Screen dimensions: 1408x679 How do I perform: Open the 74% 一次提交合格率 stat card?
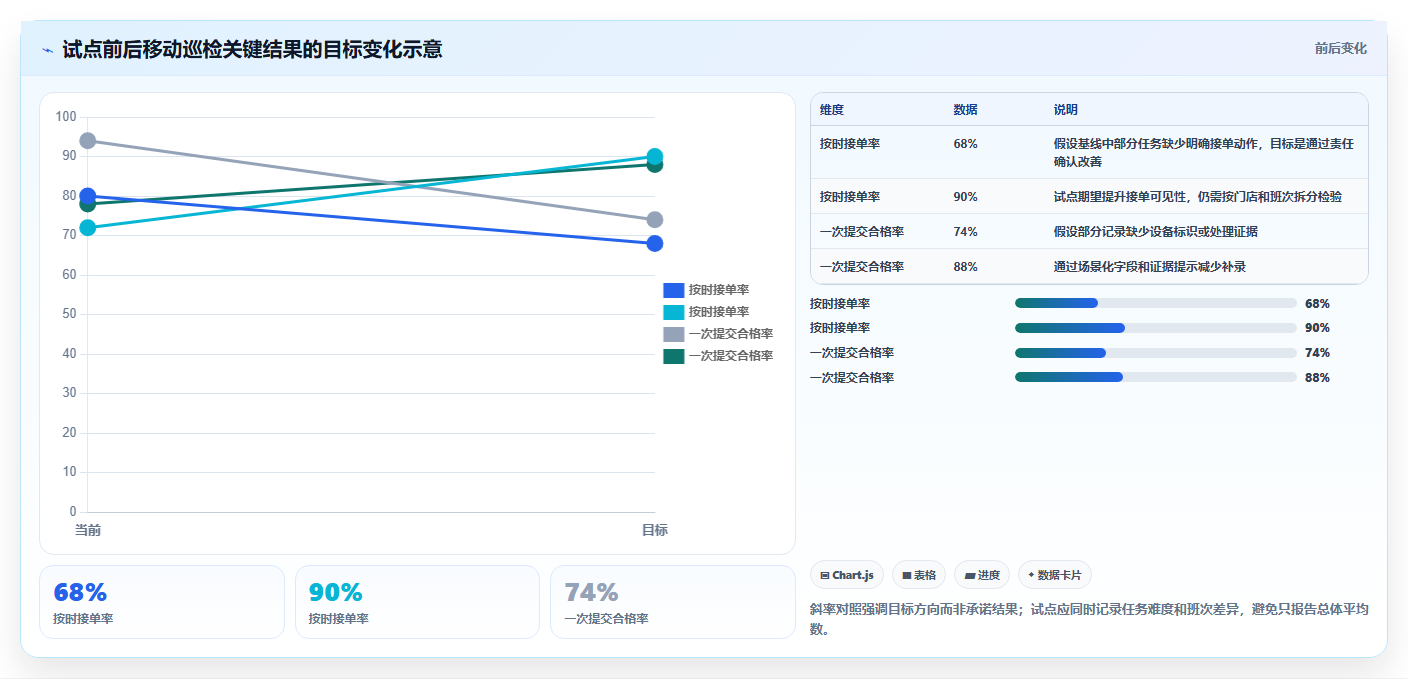click(672, 602)
